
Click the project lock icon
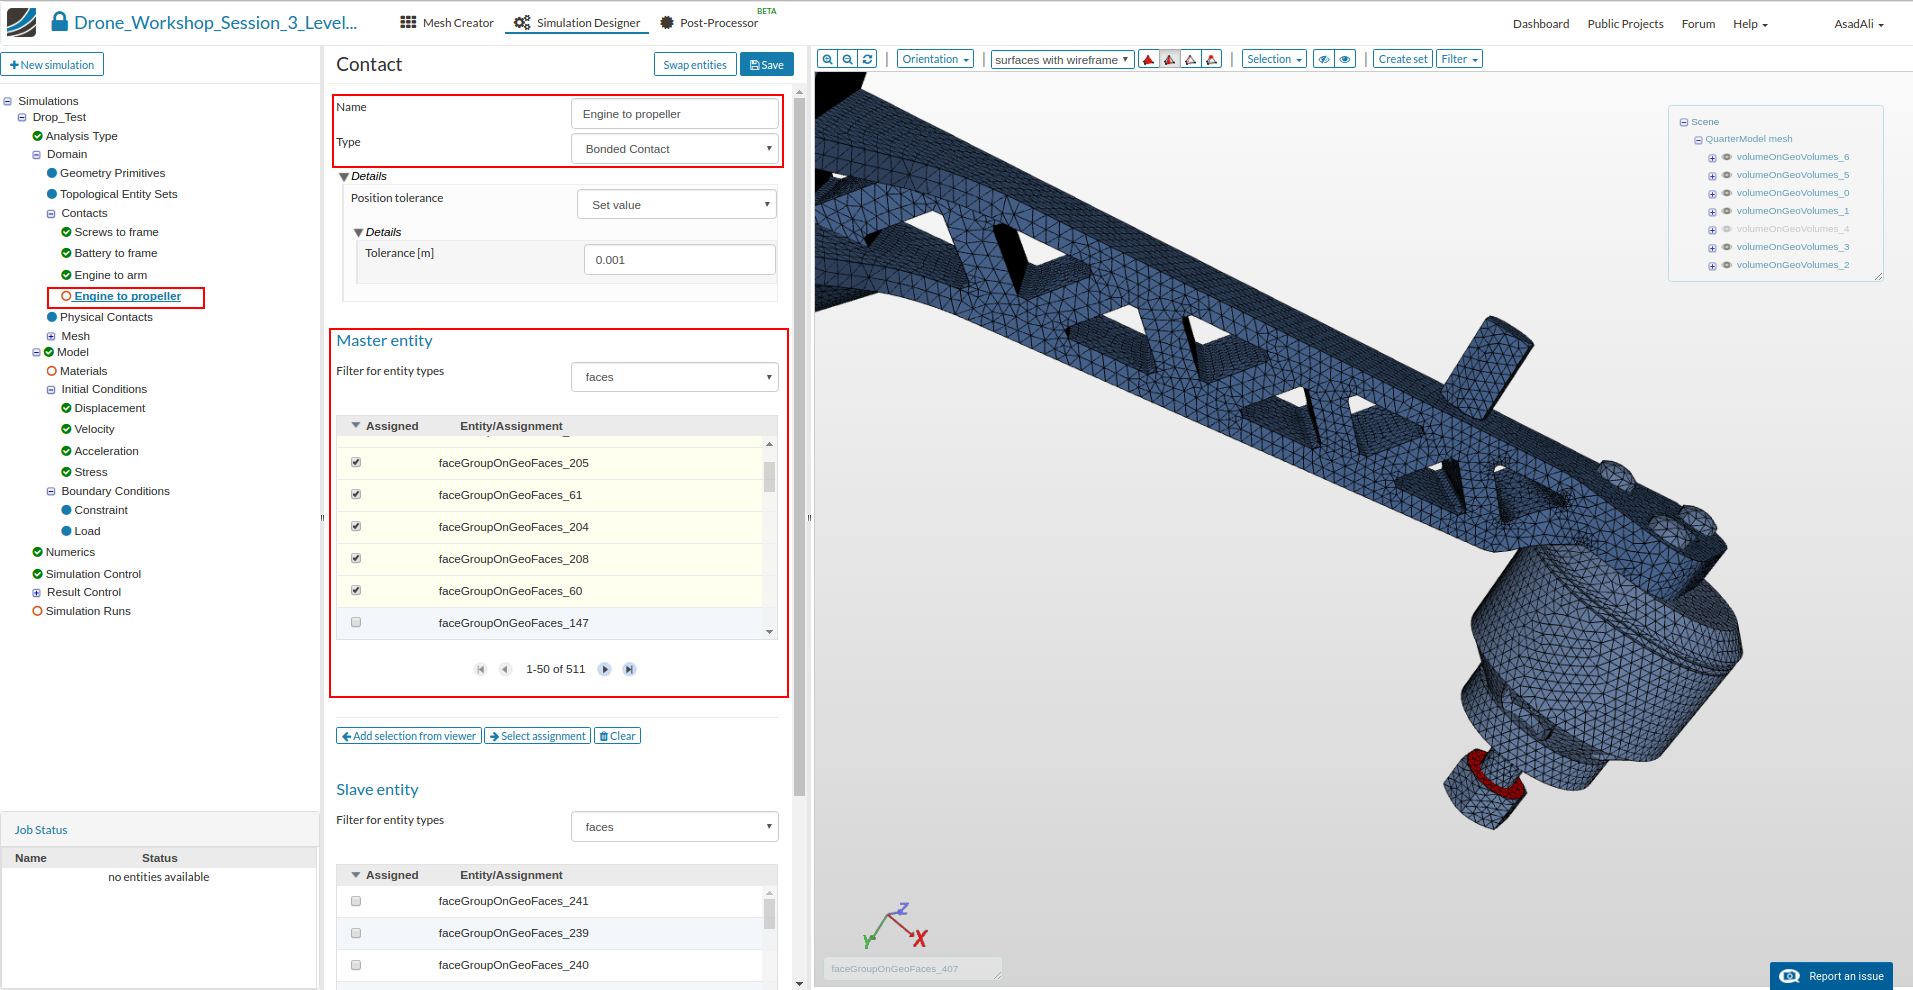(x=59, y=21)
